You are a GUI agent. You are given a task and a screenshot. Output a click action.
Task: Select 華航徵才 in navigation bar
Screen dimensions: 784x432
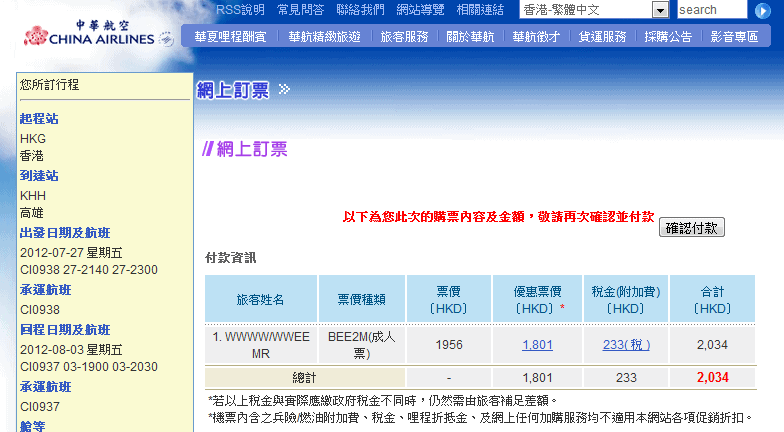tap(536, 37)
